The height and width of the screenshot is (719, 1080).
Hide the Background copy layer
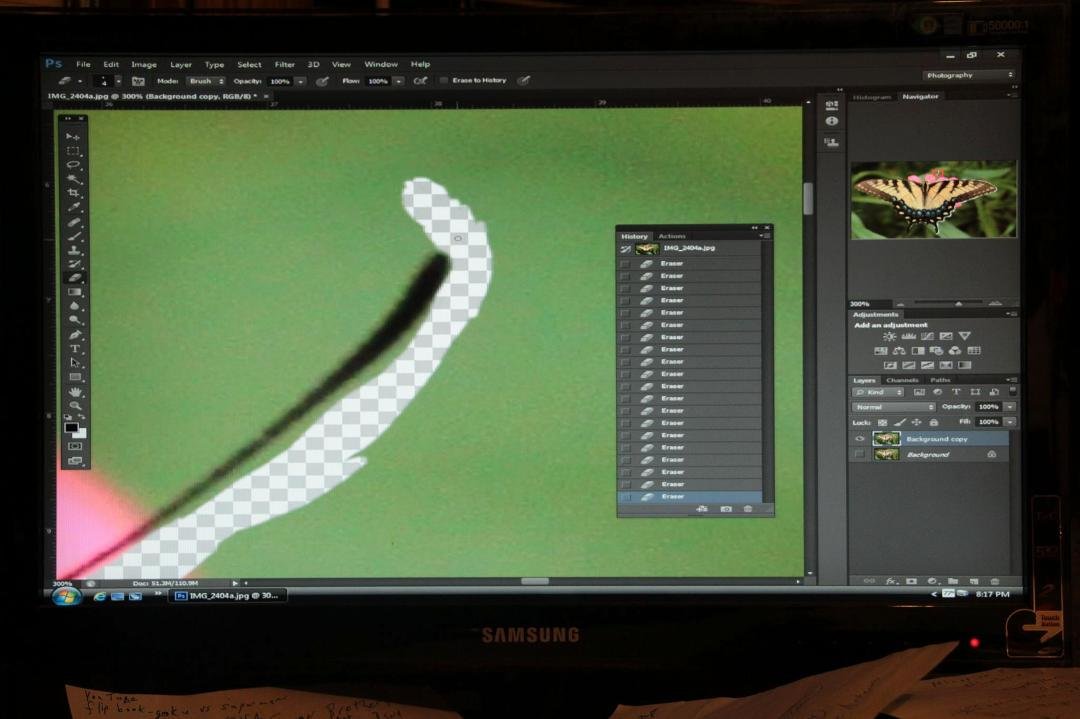pos(859,439)
